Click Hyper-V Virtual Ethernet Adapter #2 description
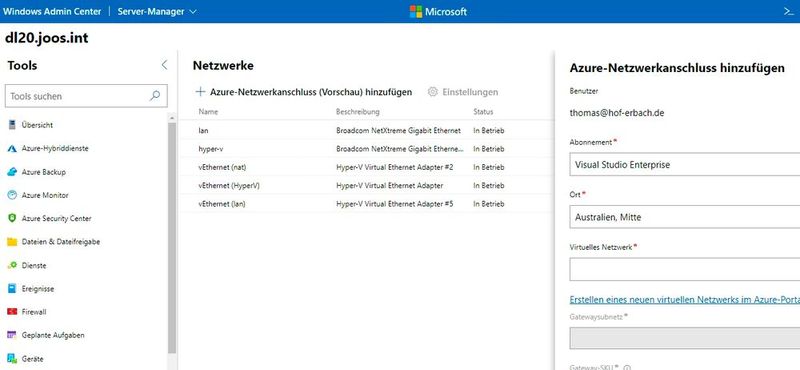 pos(395,167)
